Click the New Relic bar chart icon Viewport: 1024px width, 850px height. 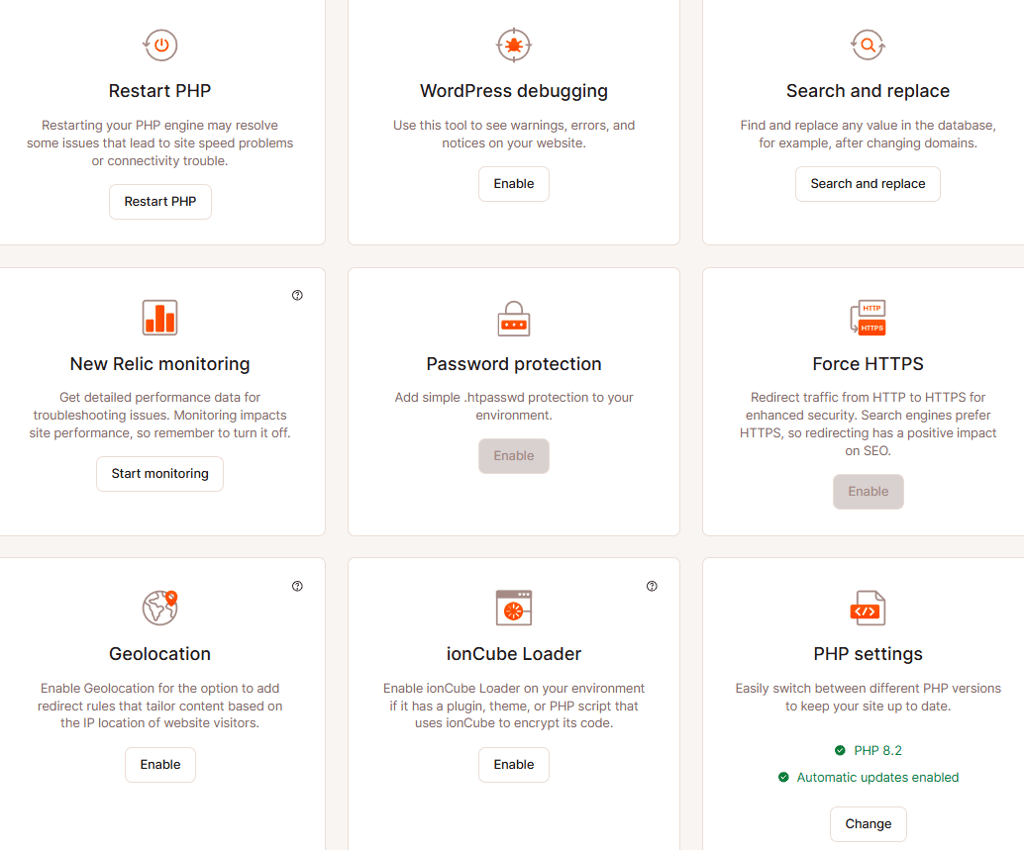pos(160,317)
